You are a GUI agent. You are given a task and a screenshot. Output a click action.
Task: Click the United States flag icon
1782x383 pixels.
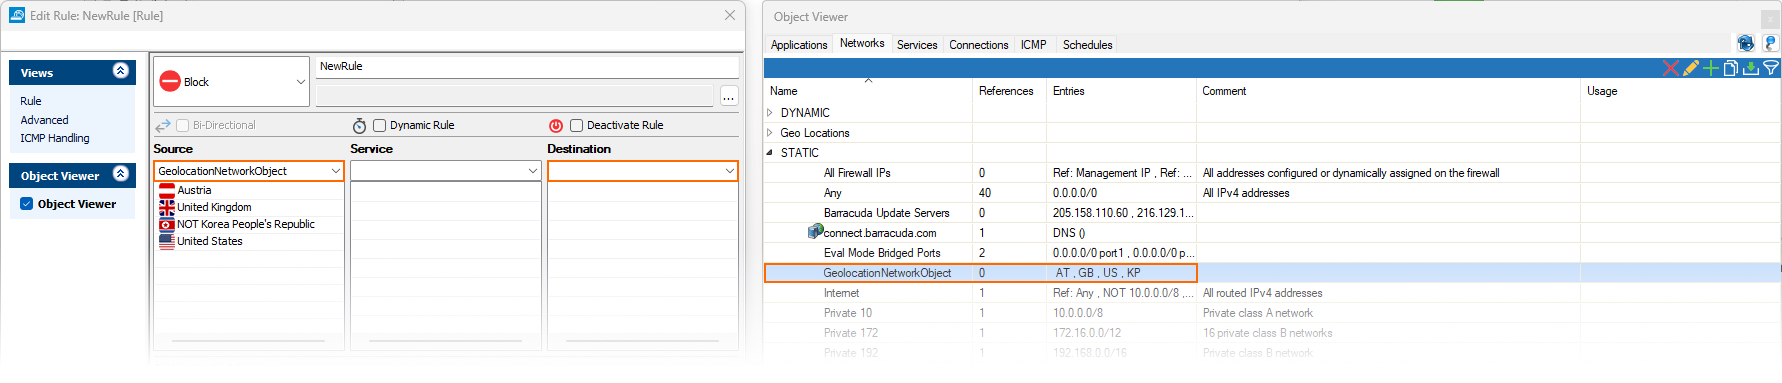(x=167, y=241)
